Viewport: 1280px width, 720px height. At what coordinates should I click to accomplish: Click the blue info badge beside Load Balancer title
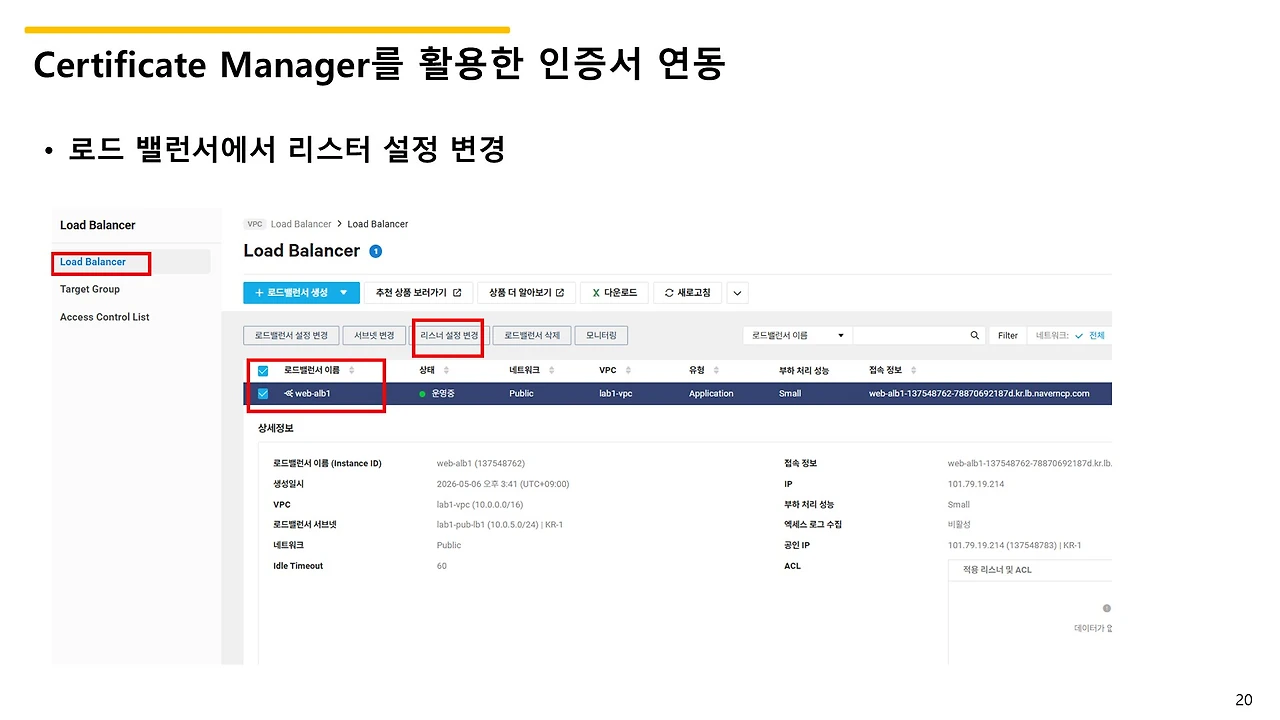(375, 251)
